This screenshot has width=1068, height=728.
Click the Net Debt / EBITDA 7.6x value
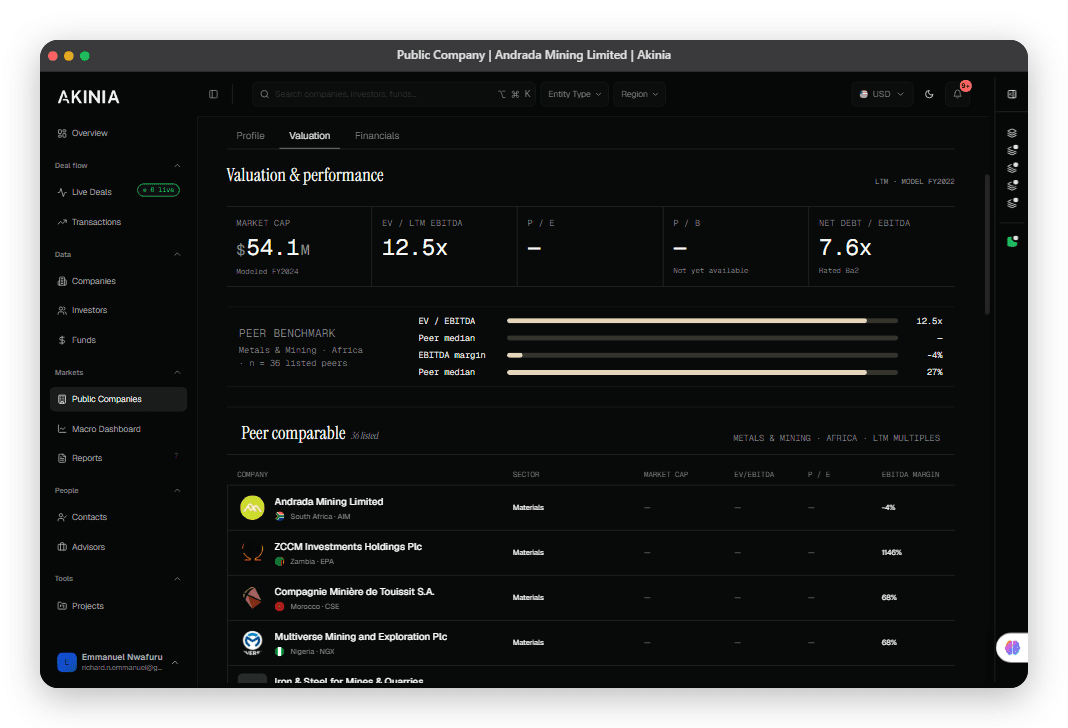point(845,248)
